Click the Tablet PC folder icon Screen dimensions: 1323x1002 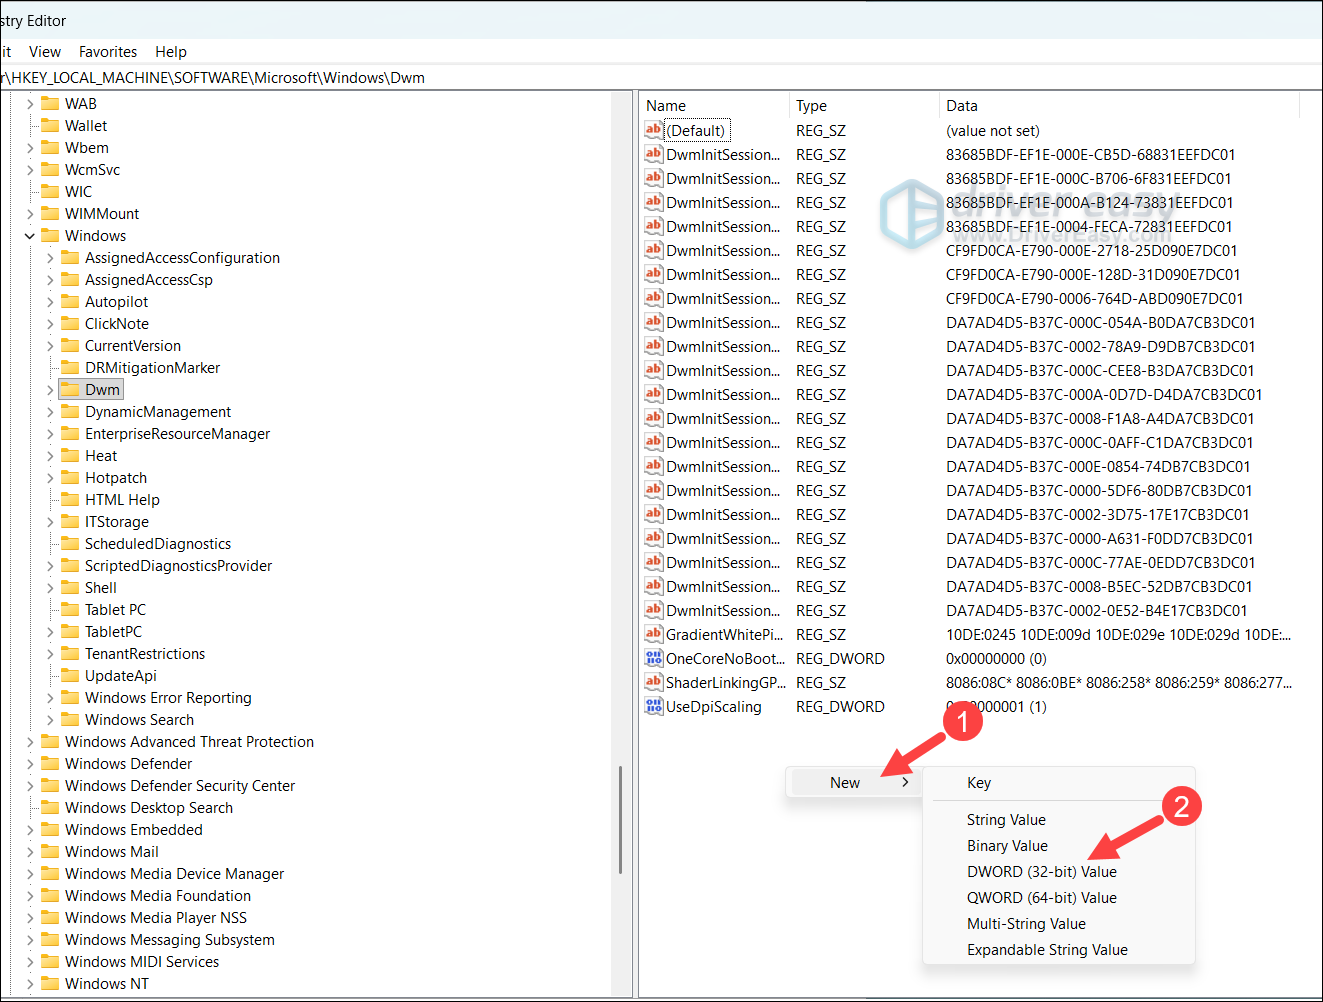point(70,609)
